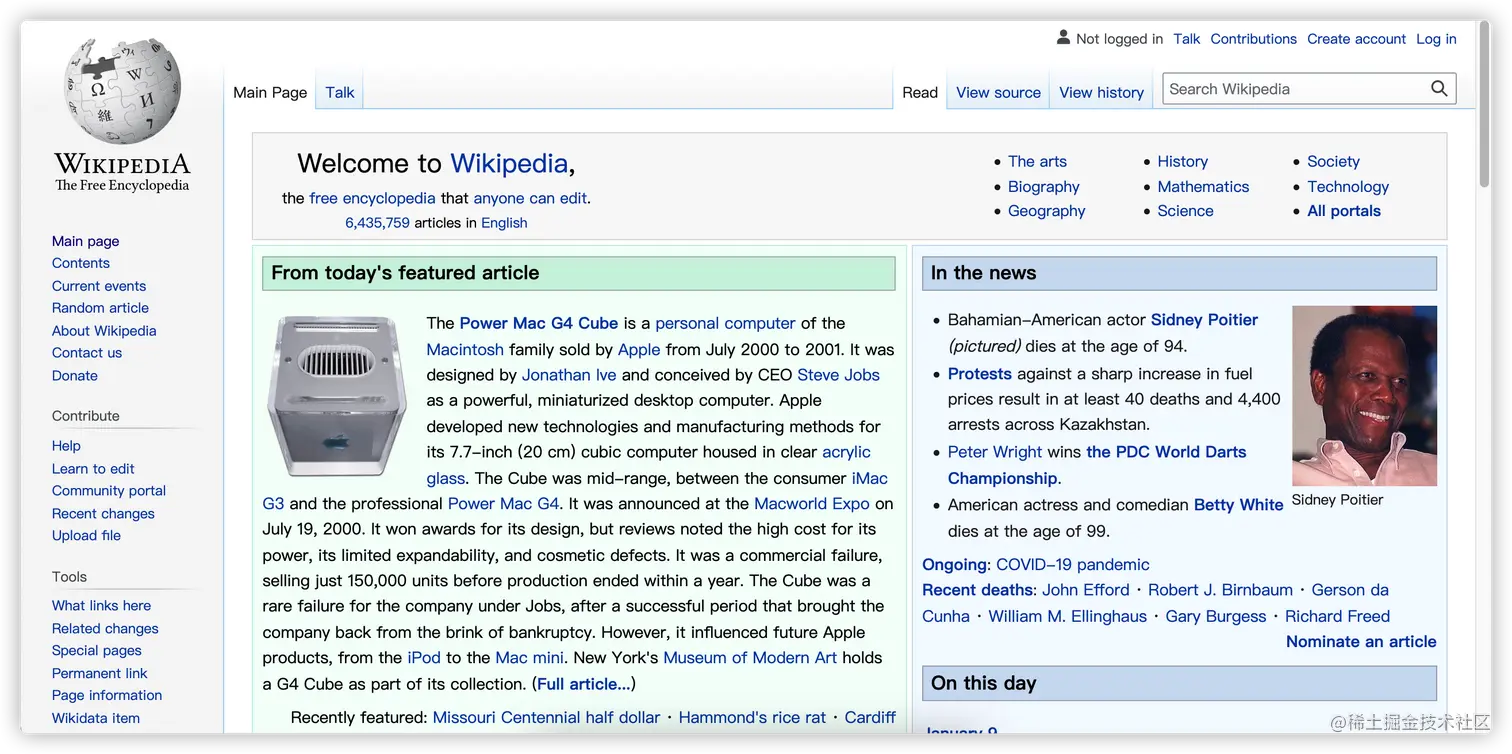Open Page information

coord(107,696)
